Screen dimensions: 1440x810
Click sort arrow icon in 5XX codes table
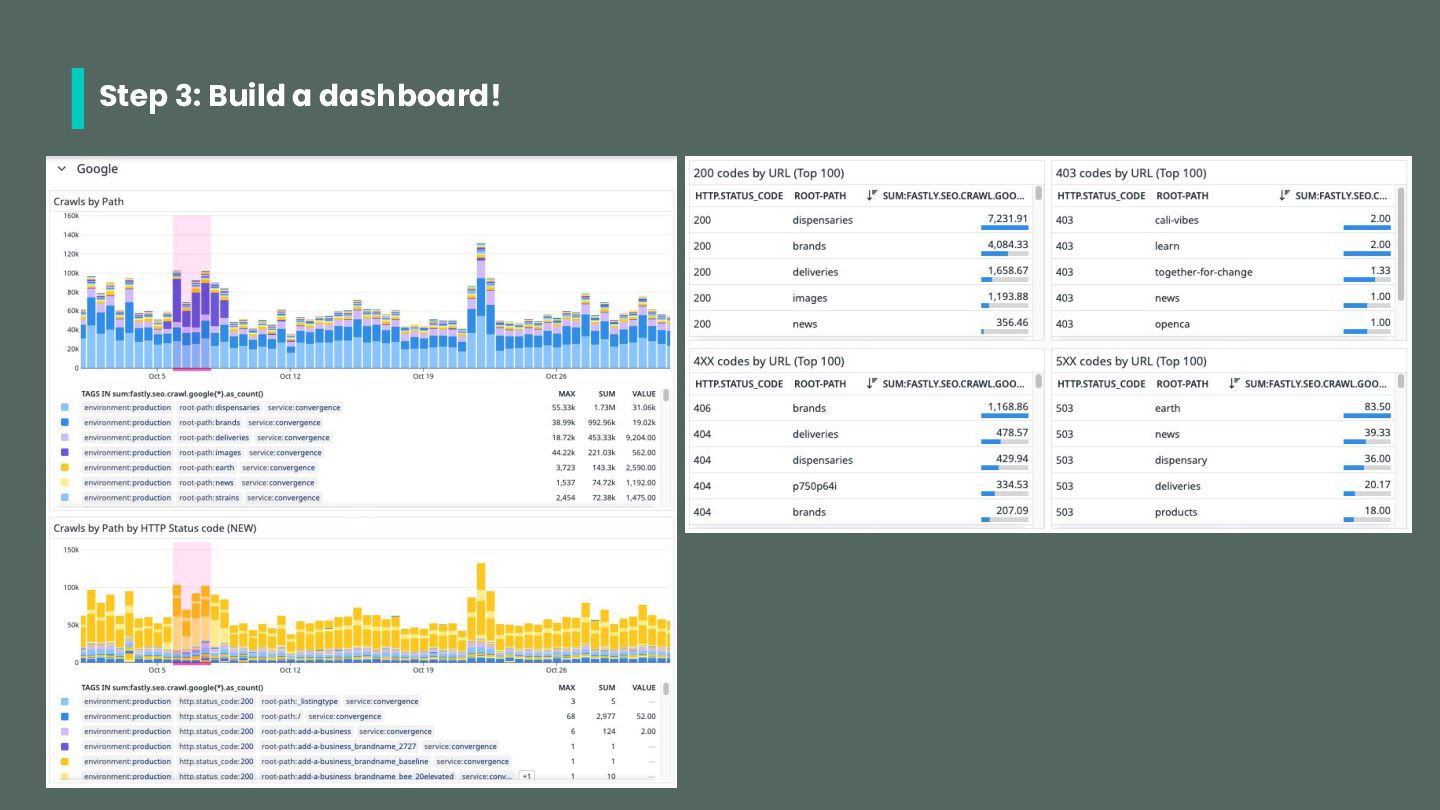click(x=1234, y=384)
